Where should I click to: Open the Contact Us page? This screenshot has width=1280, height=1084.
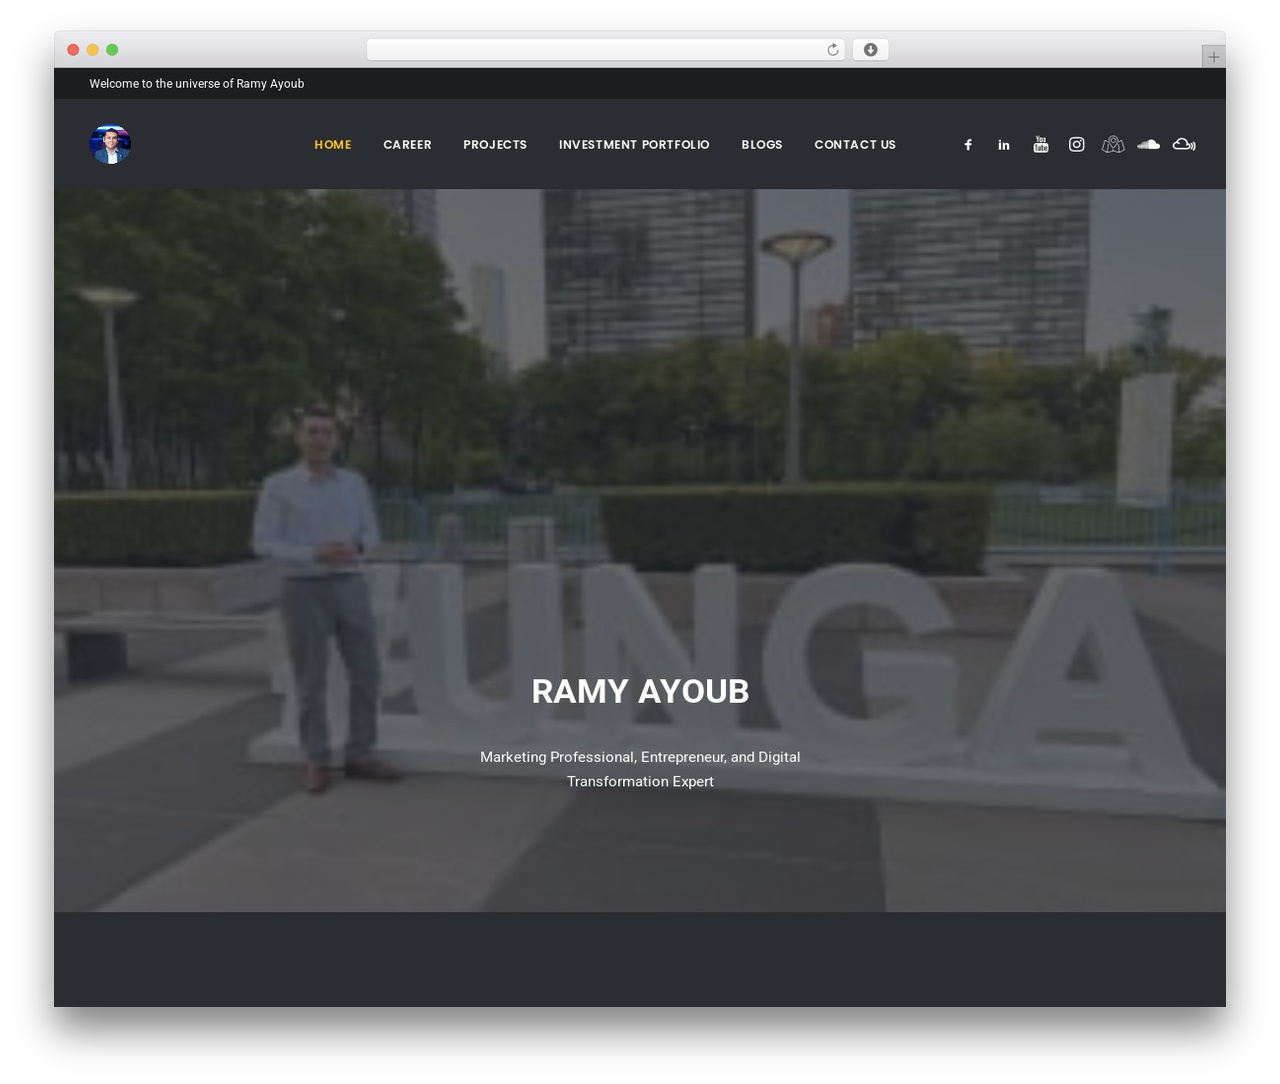point(855,145)
